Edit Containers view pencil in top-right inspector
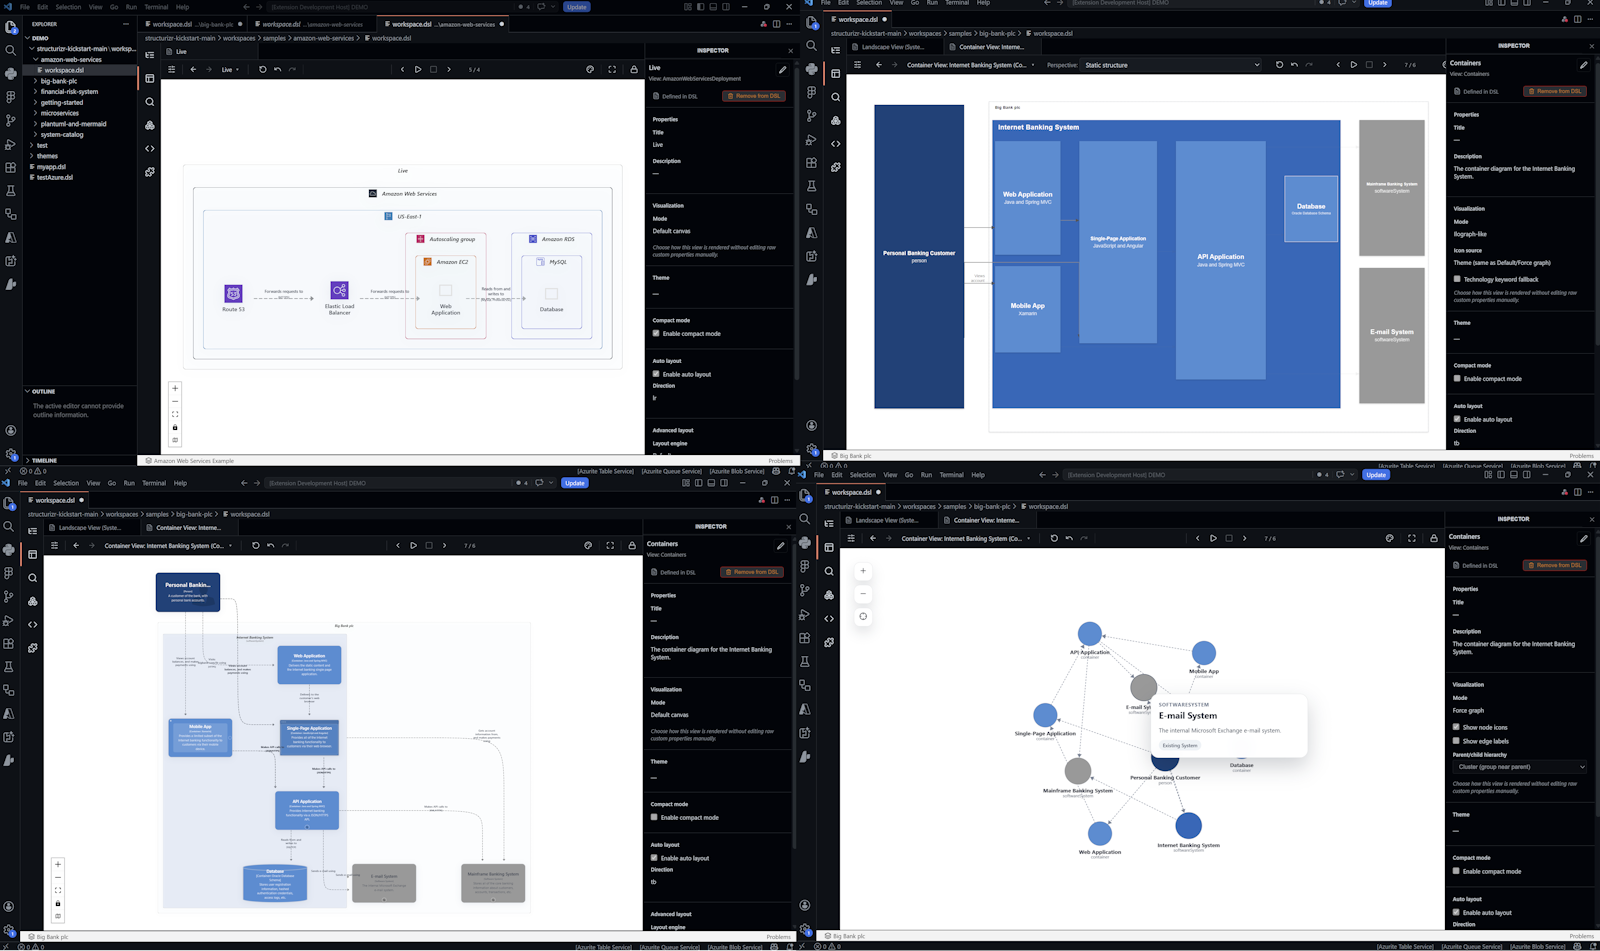Screen dimensions: 1600x951 [1584, 65]
